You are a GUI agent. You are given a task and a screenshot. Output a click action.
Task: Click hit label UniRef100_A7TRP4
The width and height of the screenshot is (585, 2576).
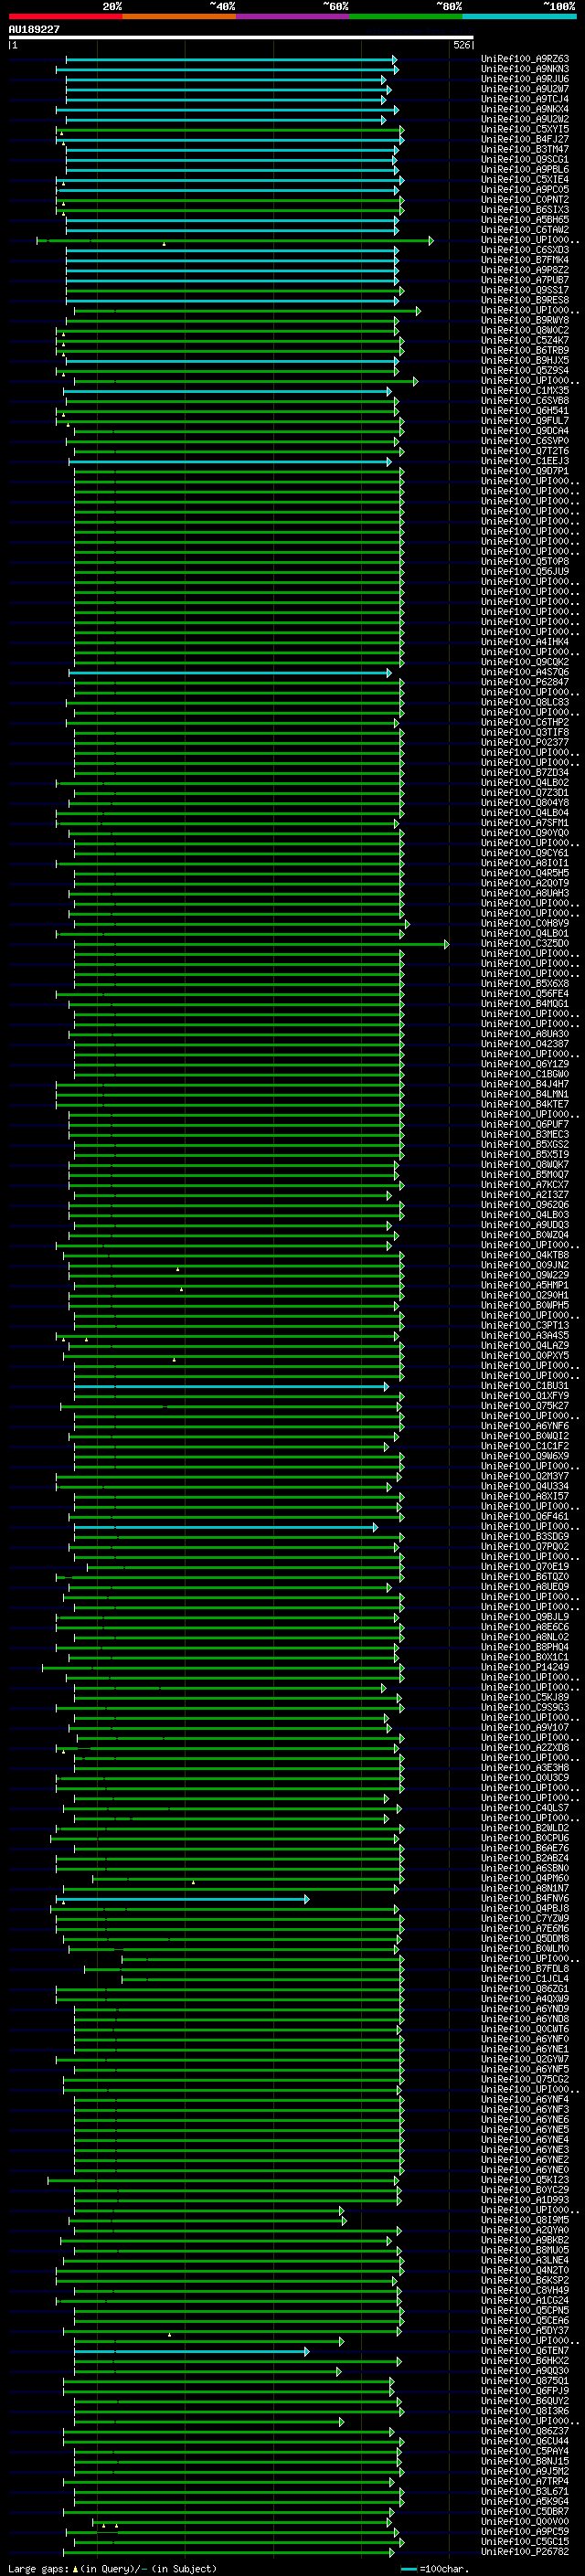(x=525, y=2482)
